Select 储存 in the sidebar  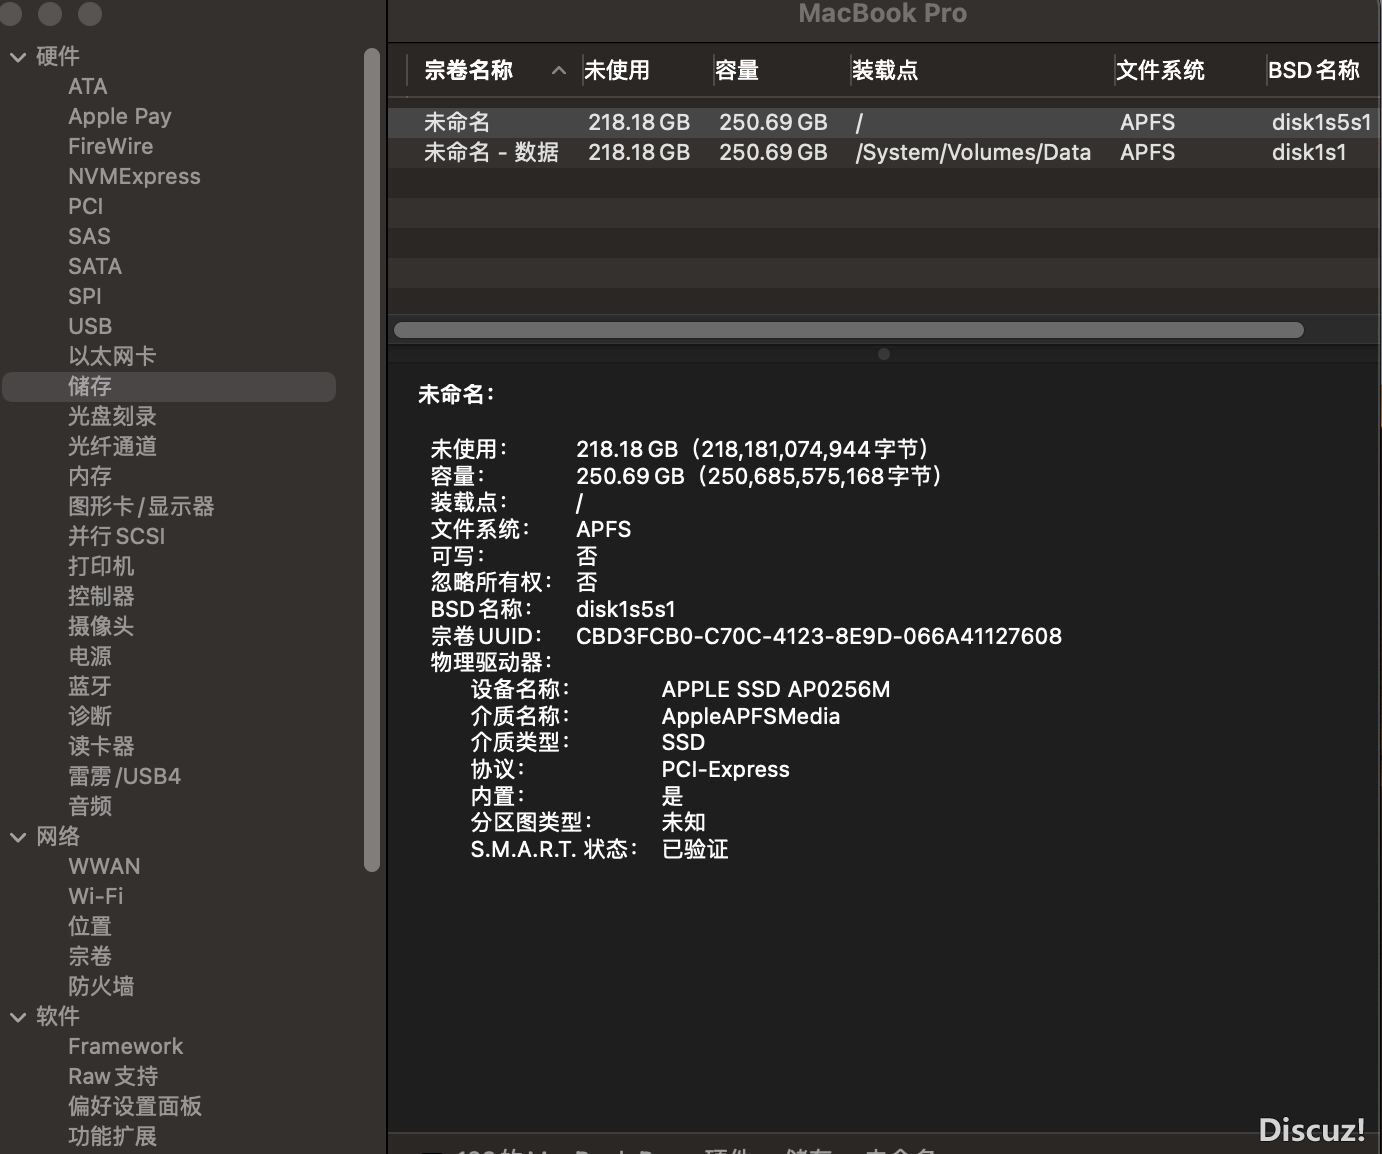coord(169,387)
